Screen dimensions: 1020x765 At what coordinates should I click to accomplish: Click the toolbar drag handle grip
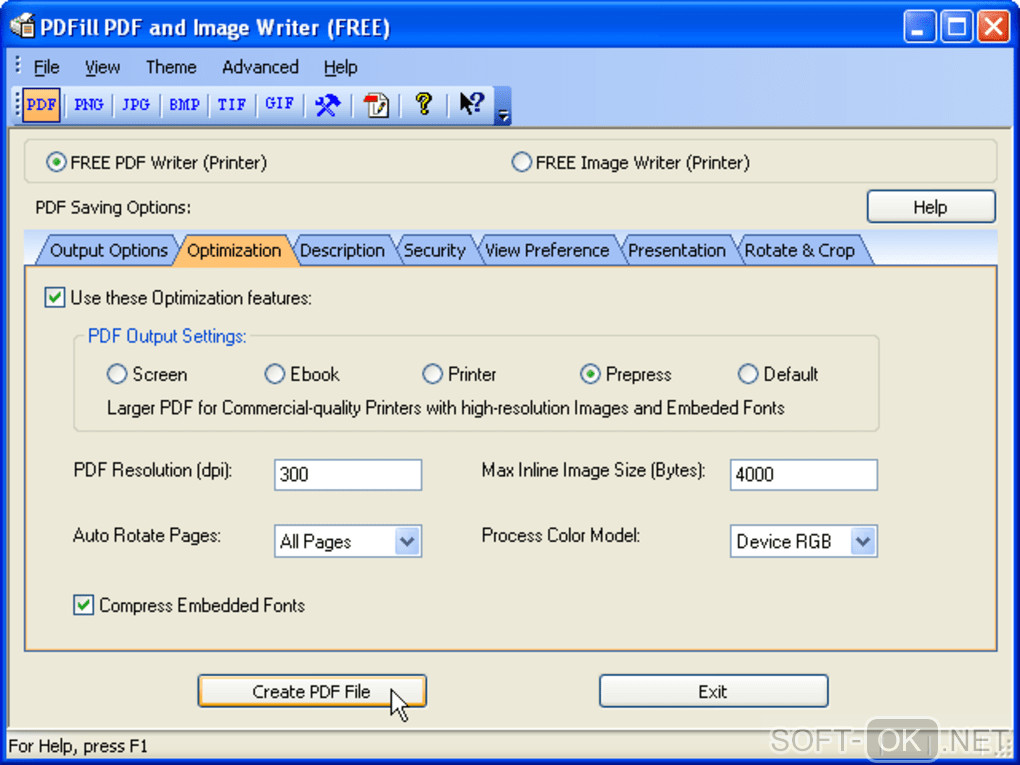point(18,105)
